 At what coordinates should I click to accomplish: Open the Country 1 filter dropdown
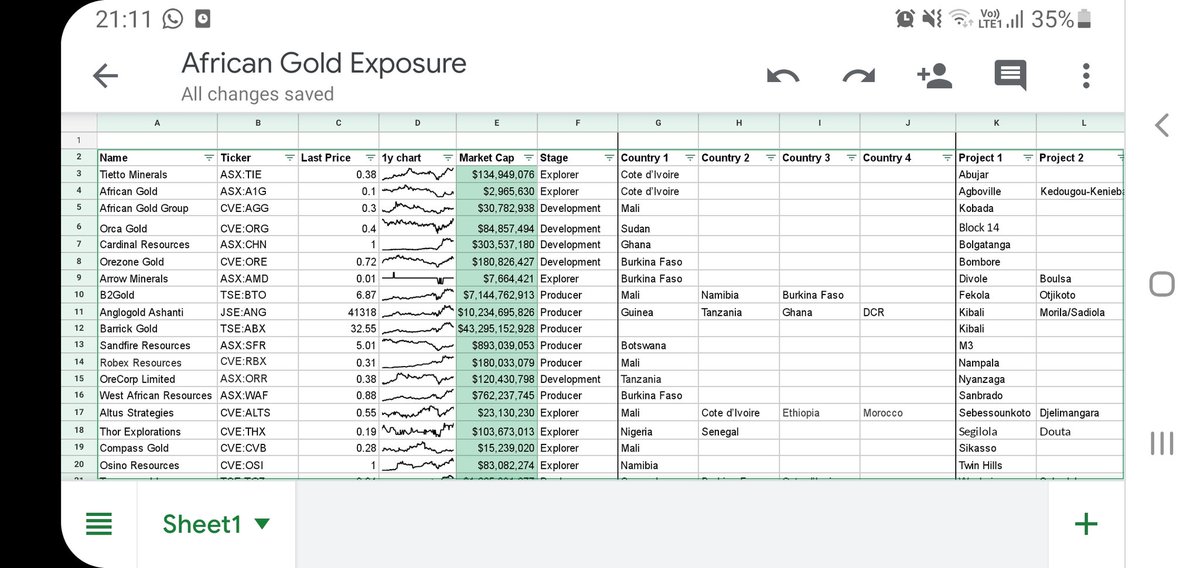[x=689, y=158]
